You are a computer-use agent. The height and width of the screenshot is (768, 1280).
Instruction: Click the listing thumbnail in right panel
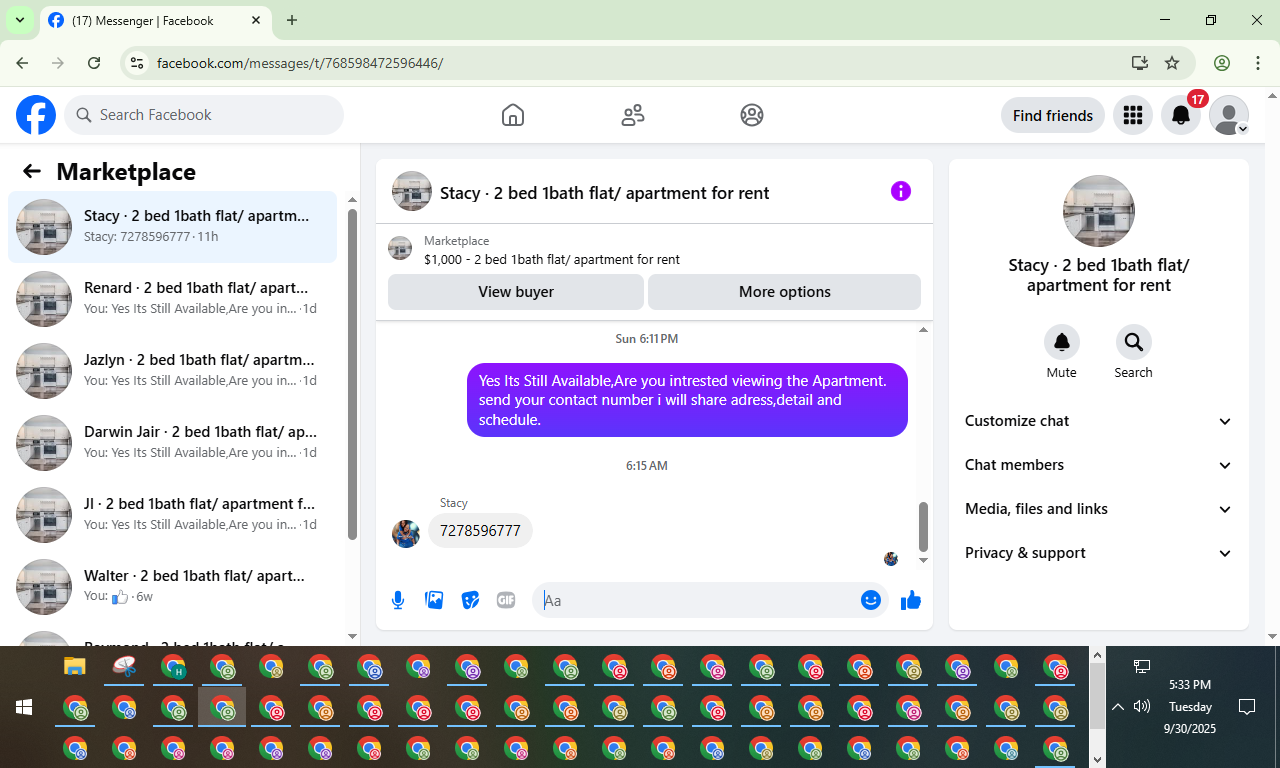(1099, 211)
